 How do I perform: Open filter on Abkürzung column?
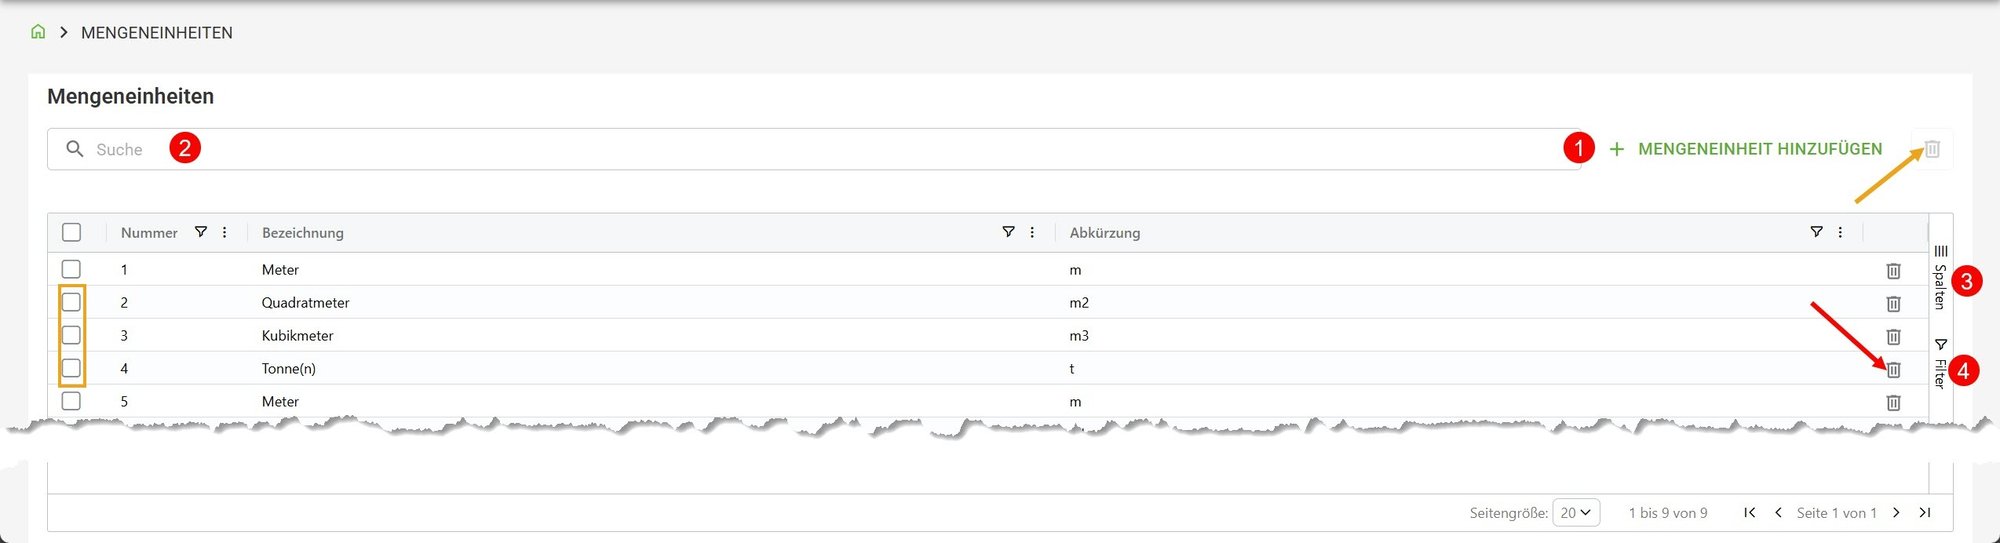pos(1816,232)
